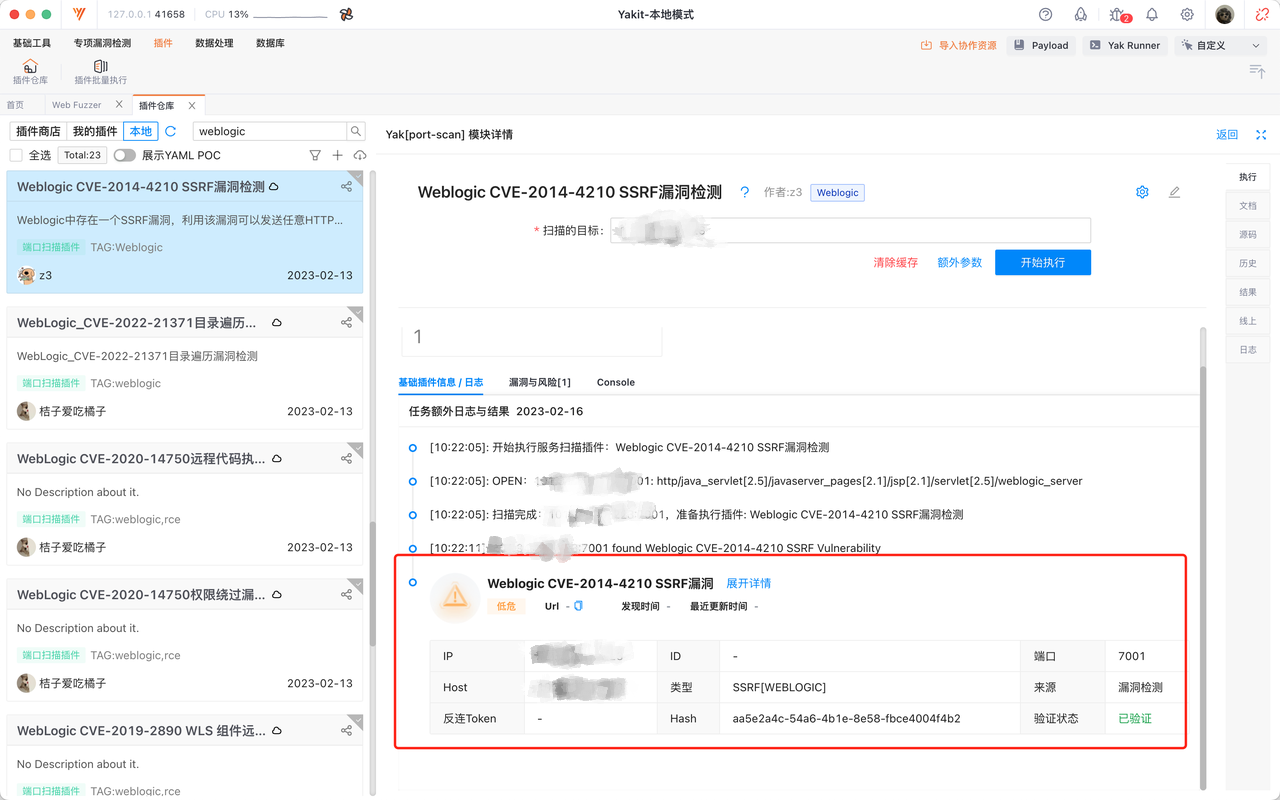Click 返回 to go back
This screenshot has width=1280, height=800.
tap(1227, 135)
